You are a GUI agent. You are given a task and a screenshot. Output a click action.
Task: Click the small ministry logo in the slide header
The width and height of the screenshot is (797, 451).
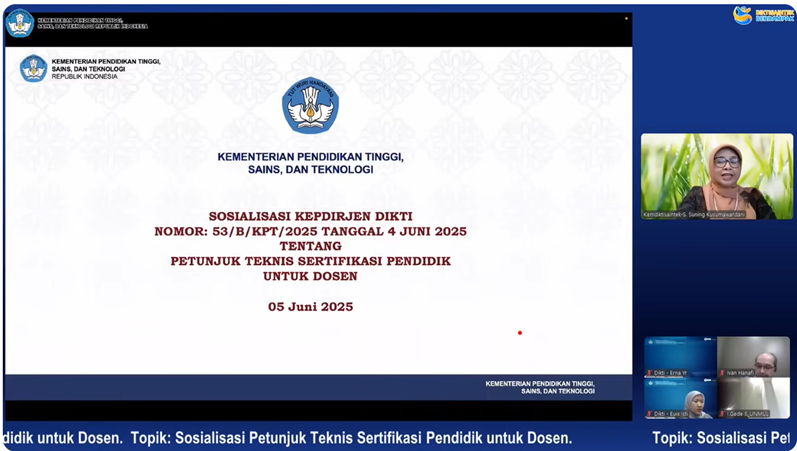coord(34,68)
